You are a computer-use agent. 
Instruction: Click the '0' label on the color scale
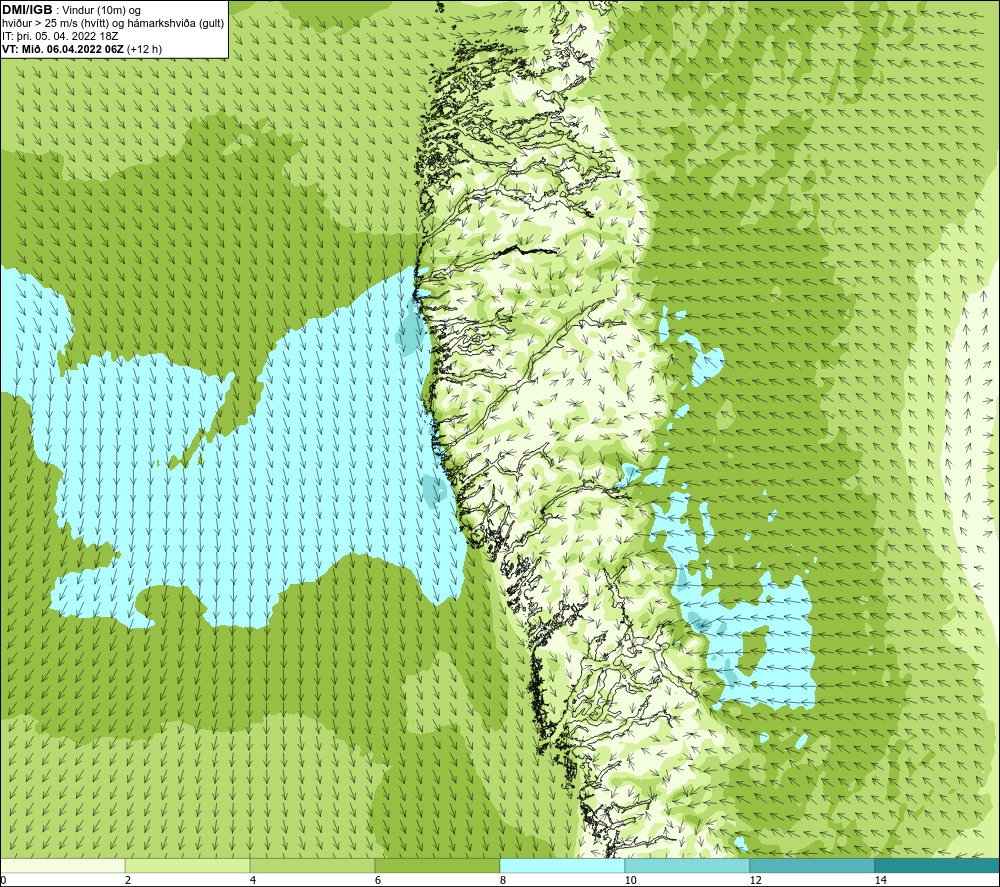3,880
